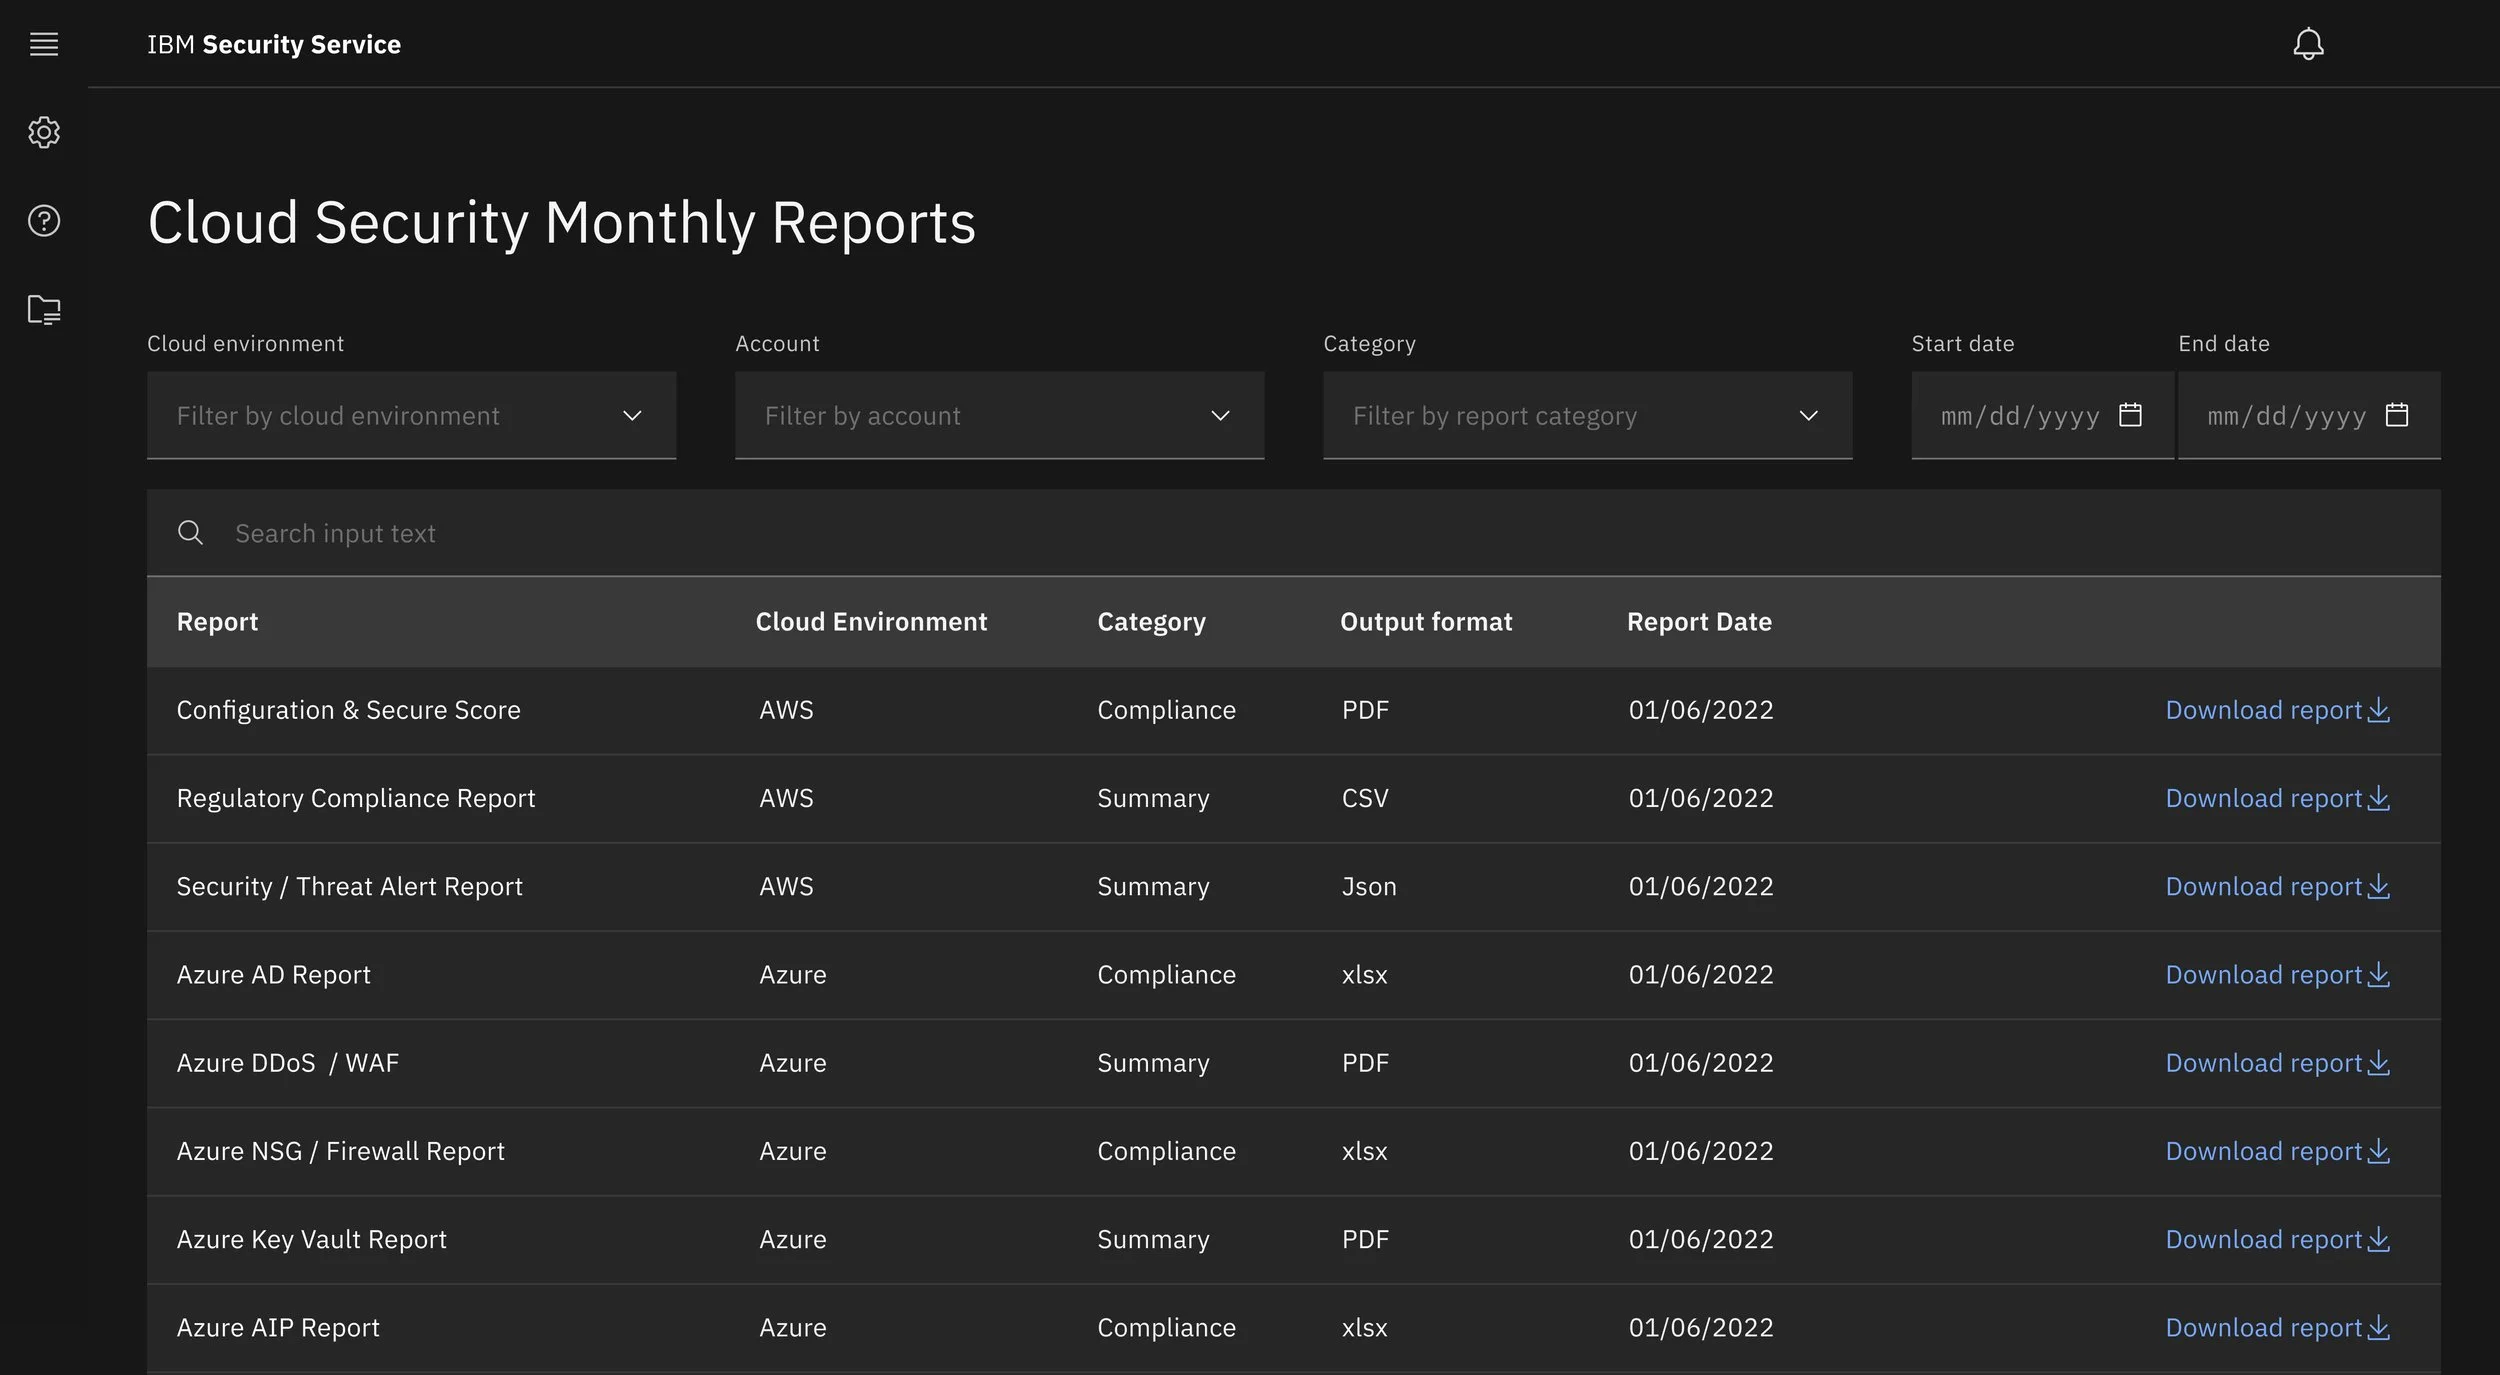
Task: Click the settings gear sidebar icon
Action: pyautogui.click(x=44, y=132)
